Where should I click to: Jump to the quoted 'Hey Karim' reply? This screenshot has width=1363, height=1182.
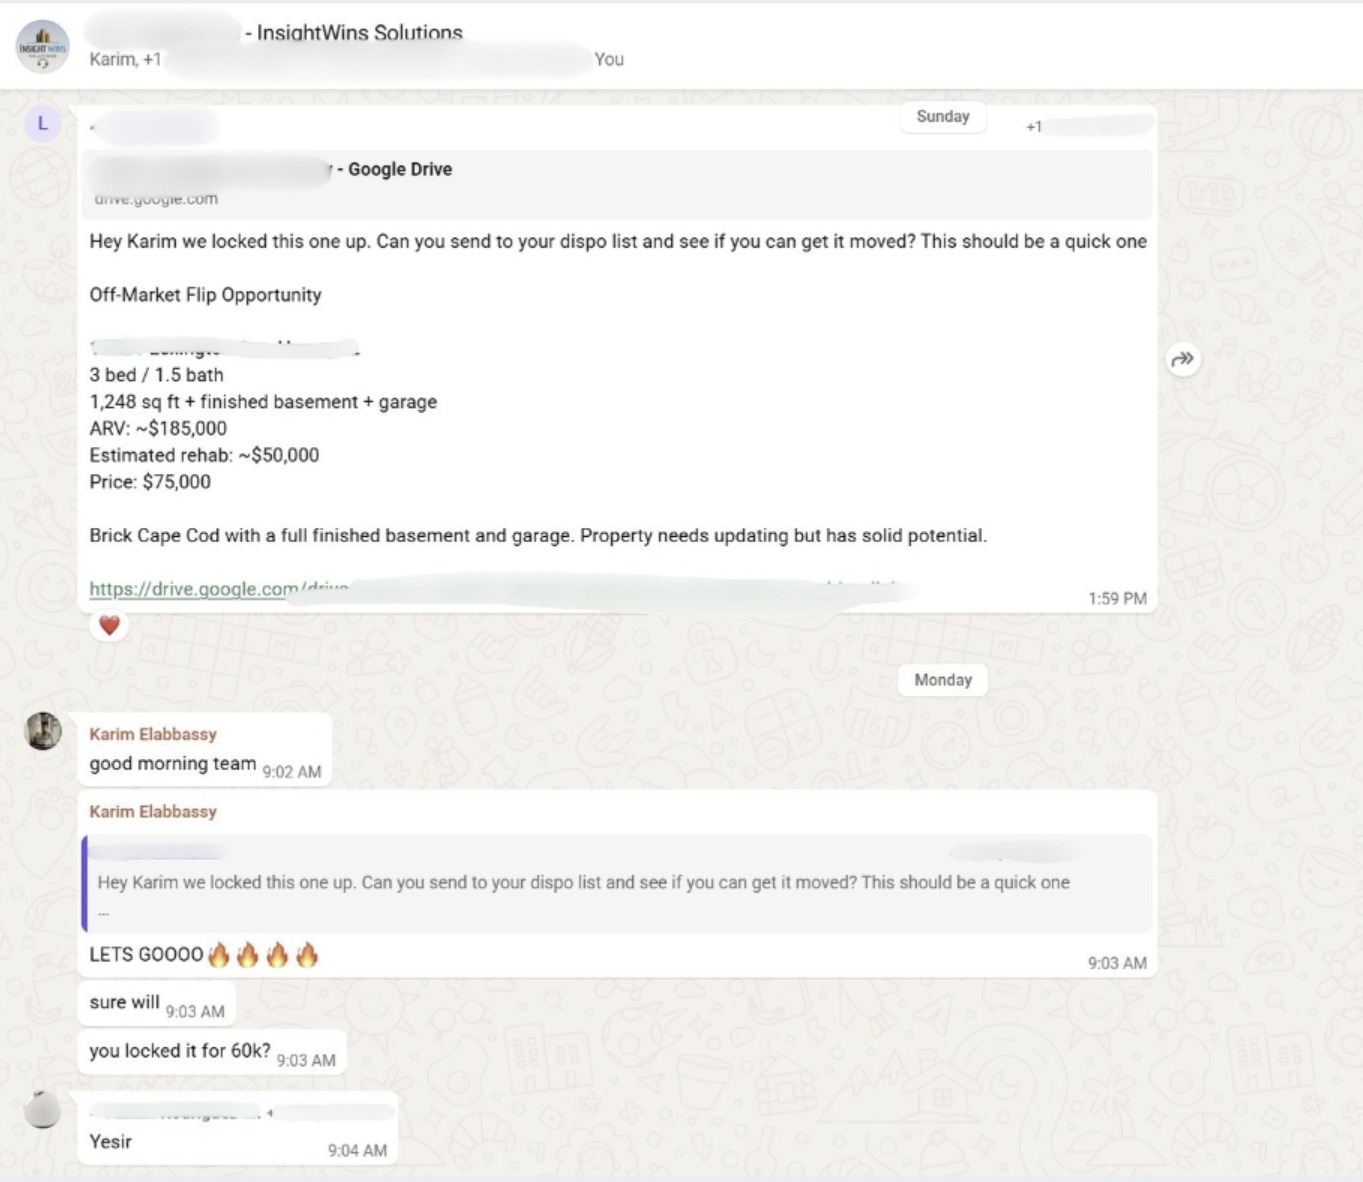tap(617, 884)
